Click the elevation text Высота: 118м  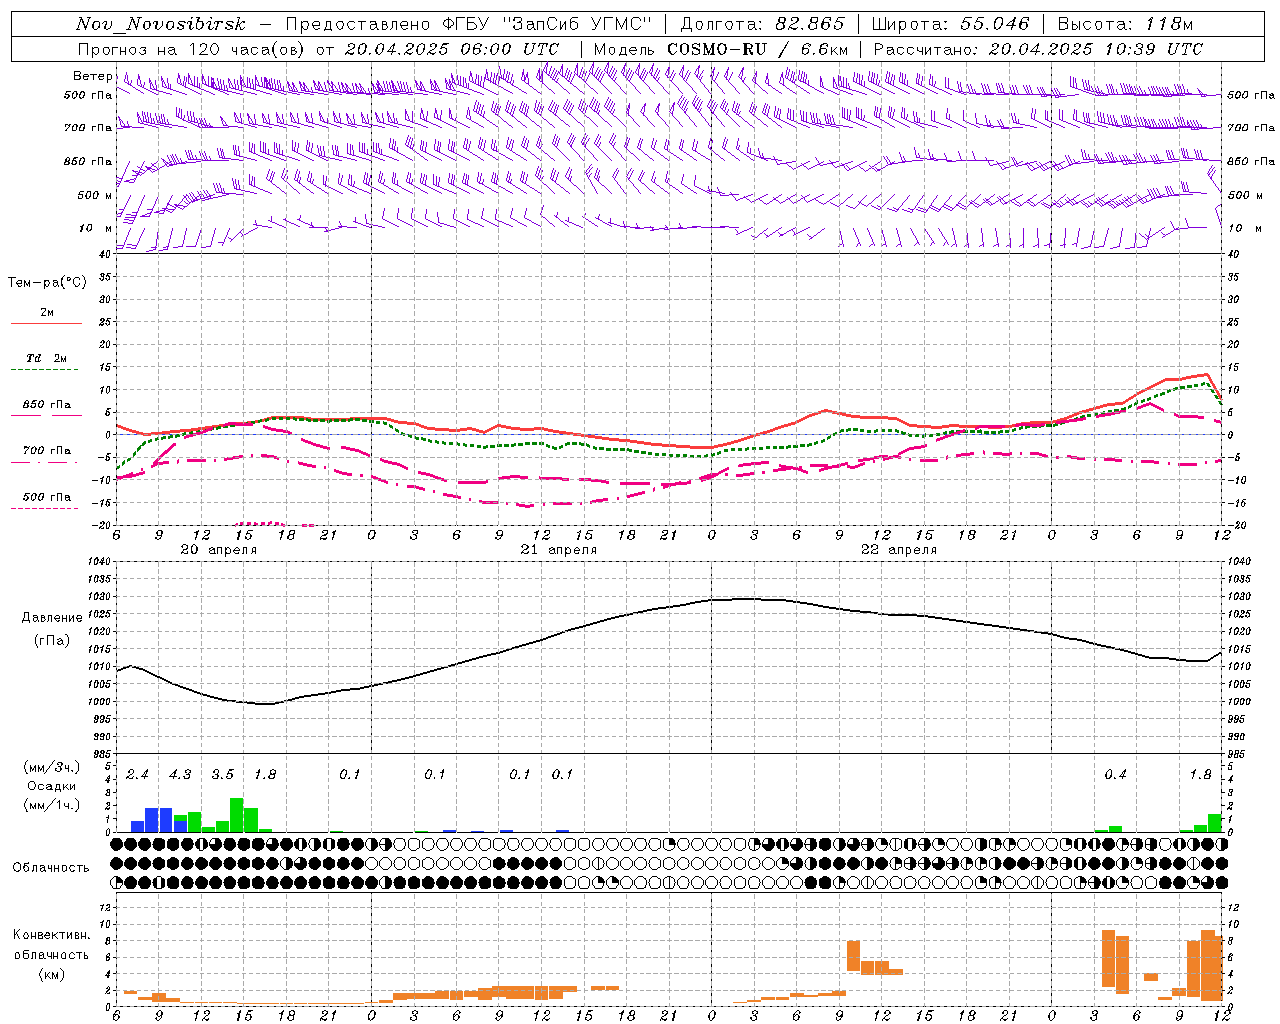tap(1125, 24)
